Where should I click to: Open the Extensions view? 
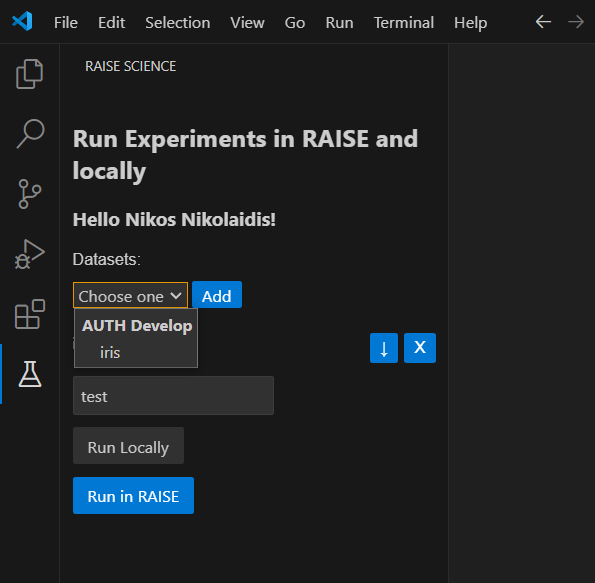[x=30, y=314]
